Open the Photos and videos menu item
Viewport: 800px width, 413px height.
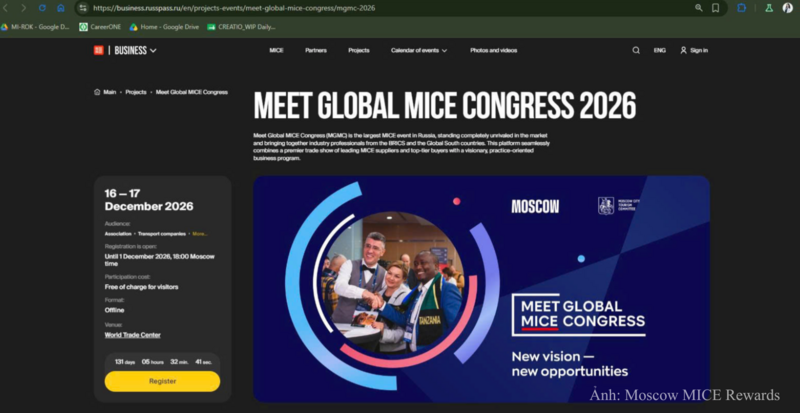click(493, 51)
